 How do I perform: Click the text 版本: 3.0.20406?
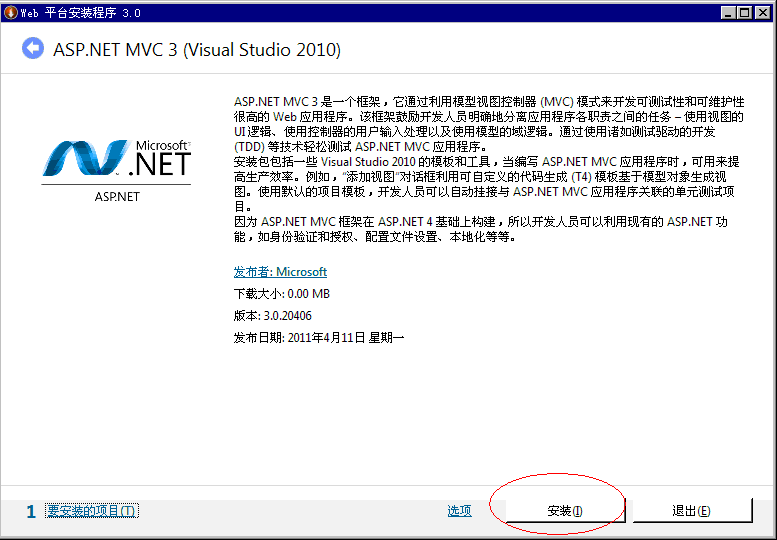tap(273, 316)
